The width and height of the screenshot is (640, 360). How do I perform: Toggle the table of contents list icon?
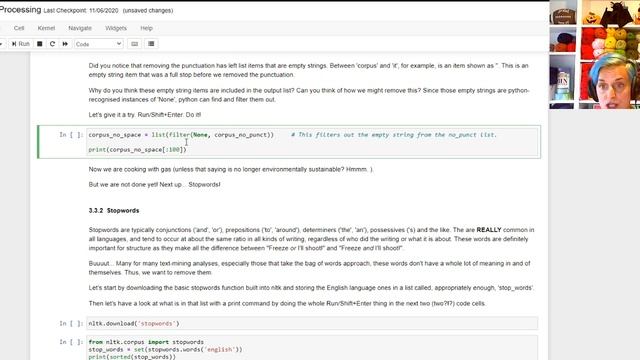click(151, 44)
